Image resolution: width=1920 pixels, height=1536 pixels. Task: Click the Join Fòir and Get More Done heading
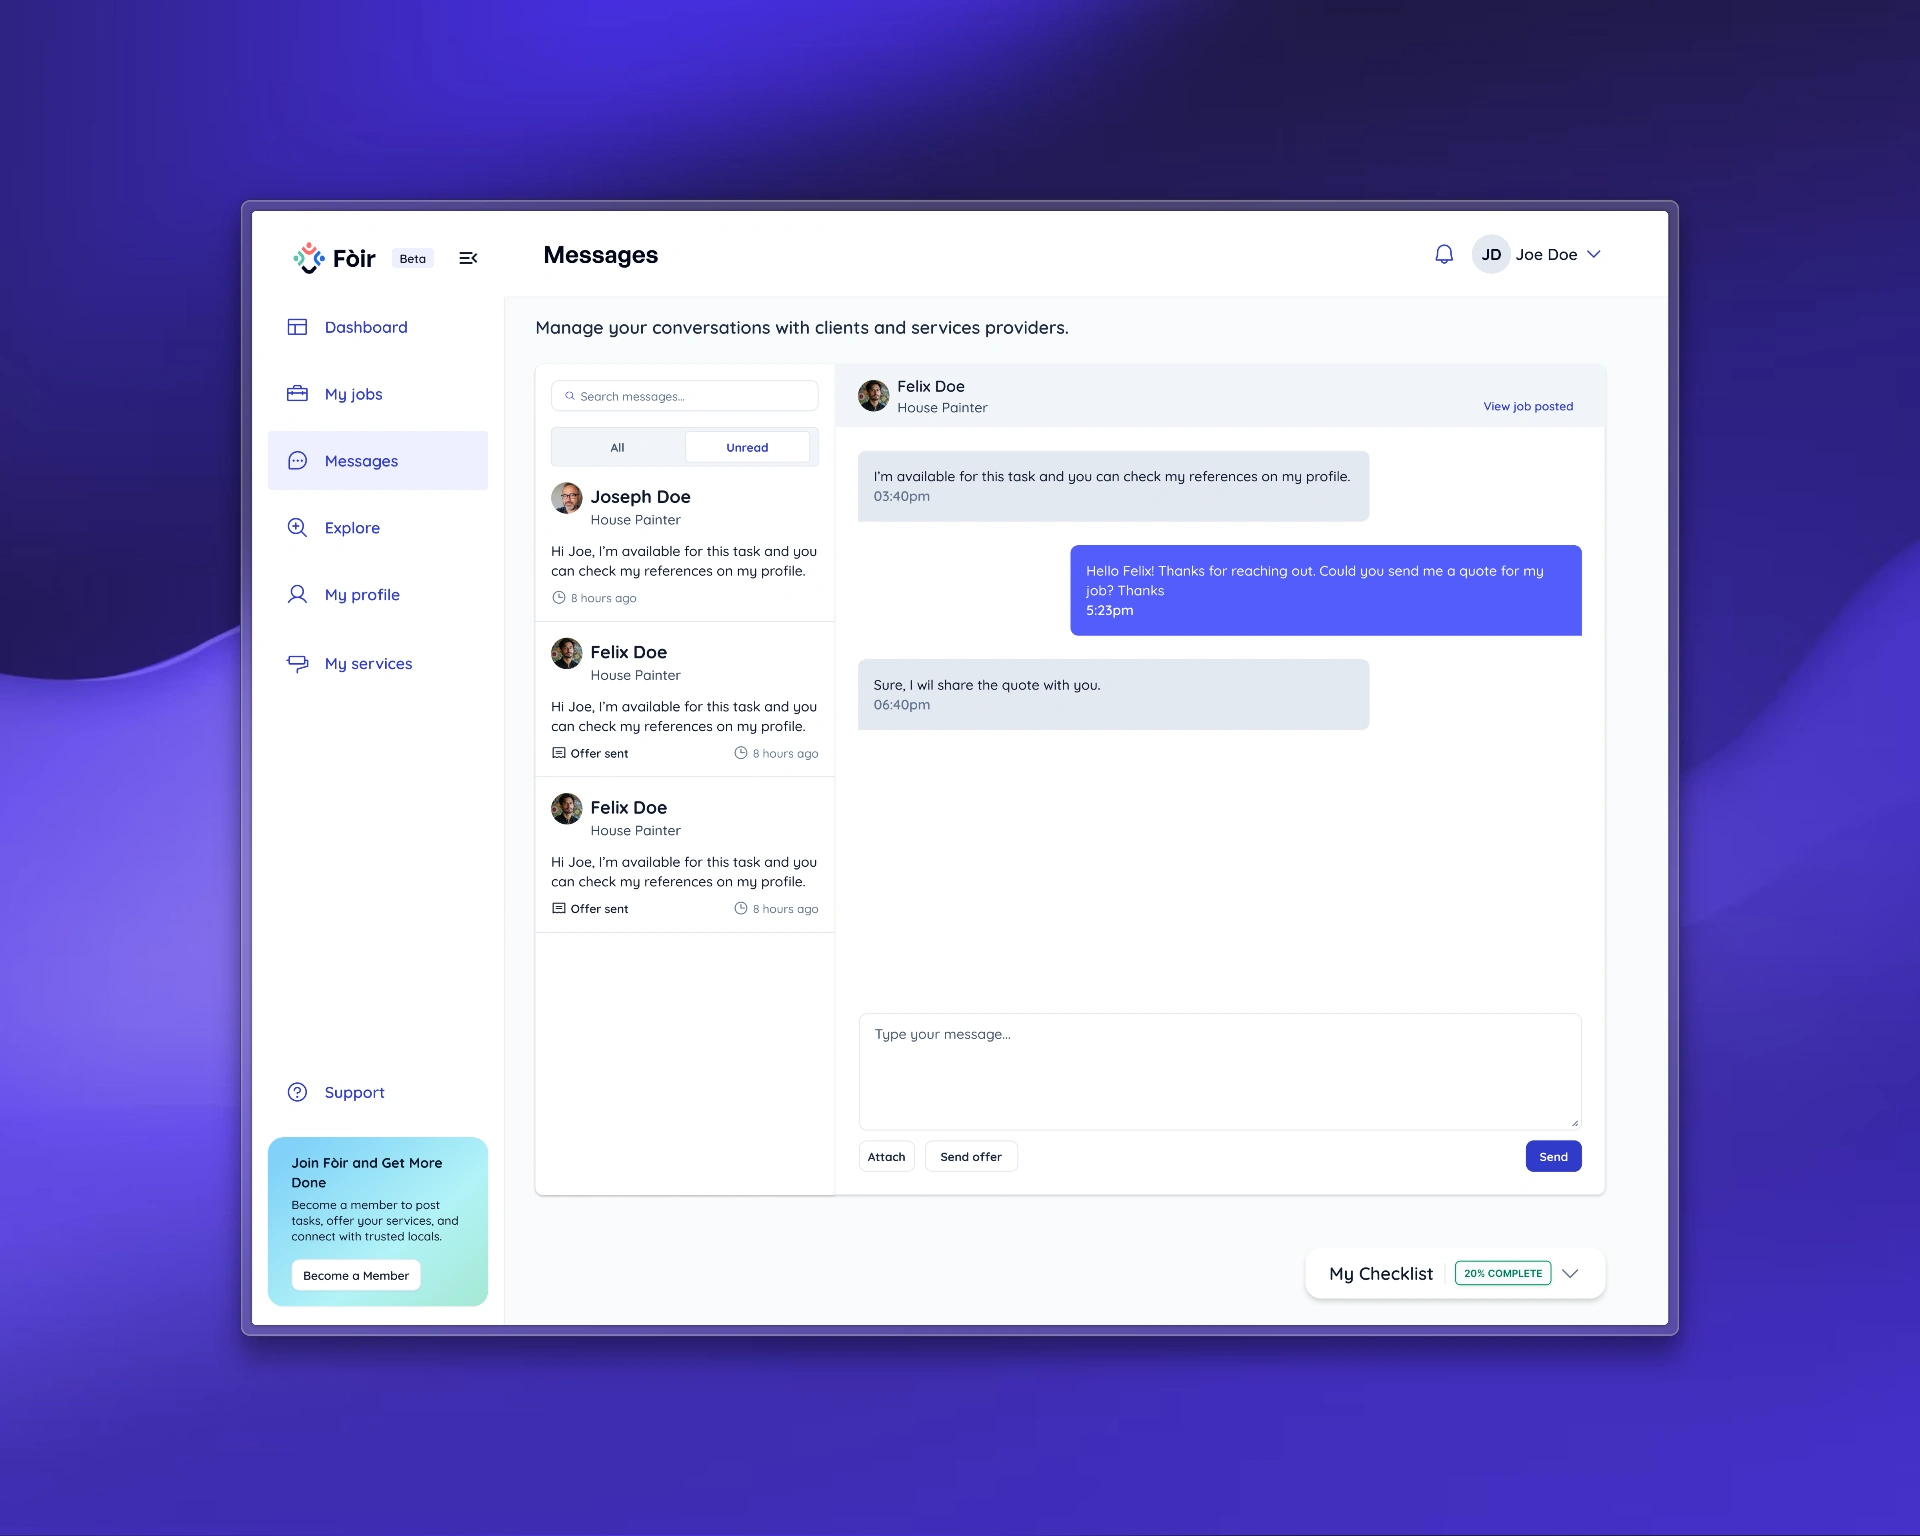coord(367,1173)
